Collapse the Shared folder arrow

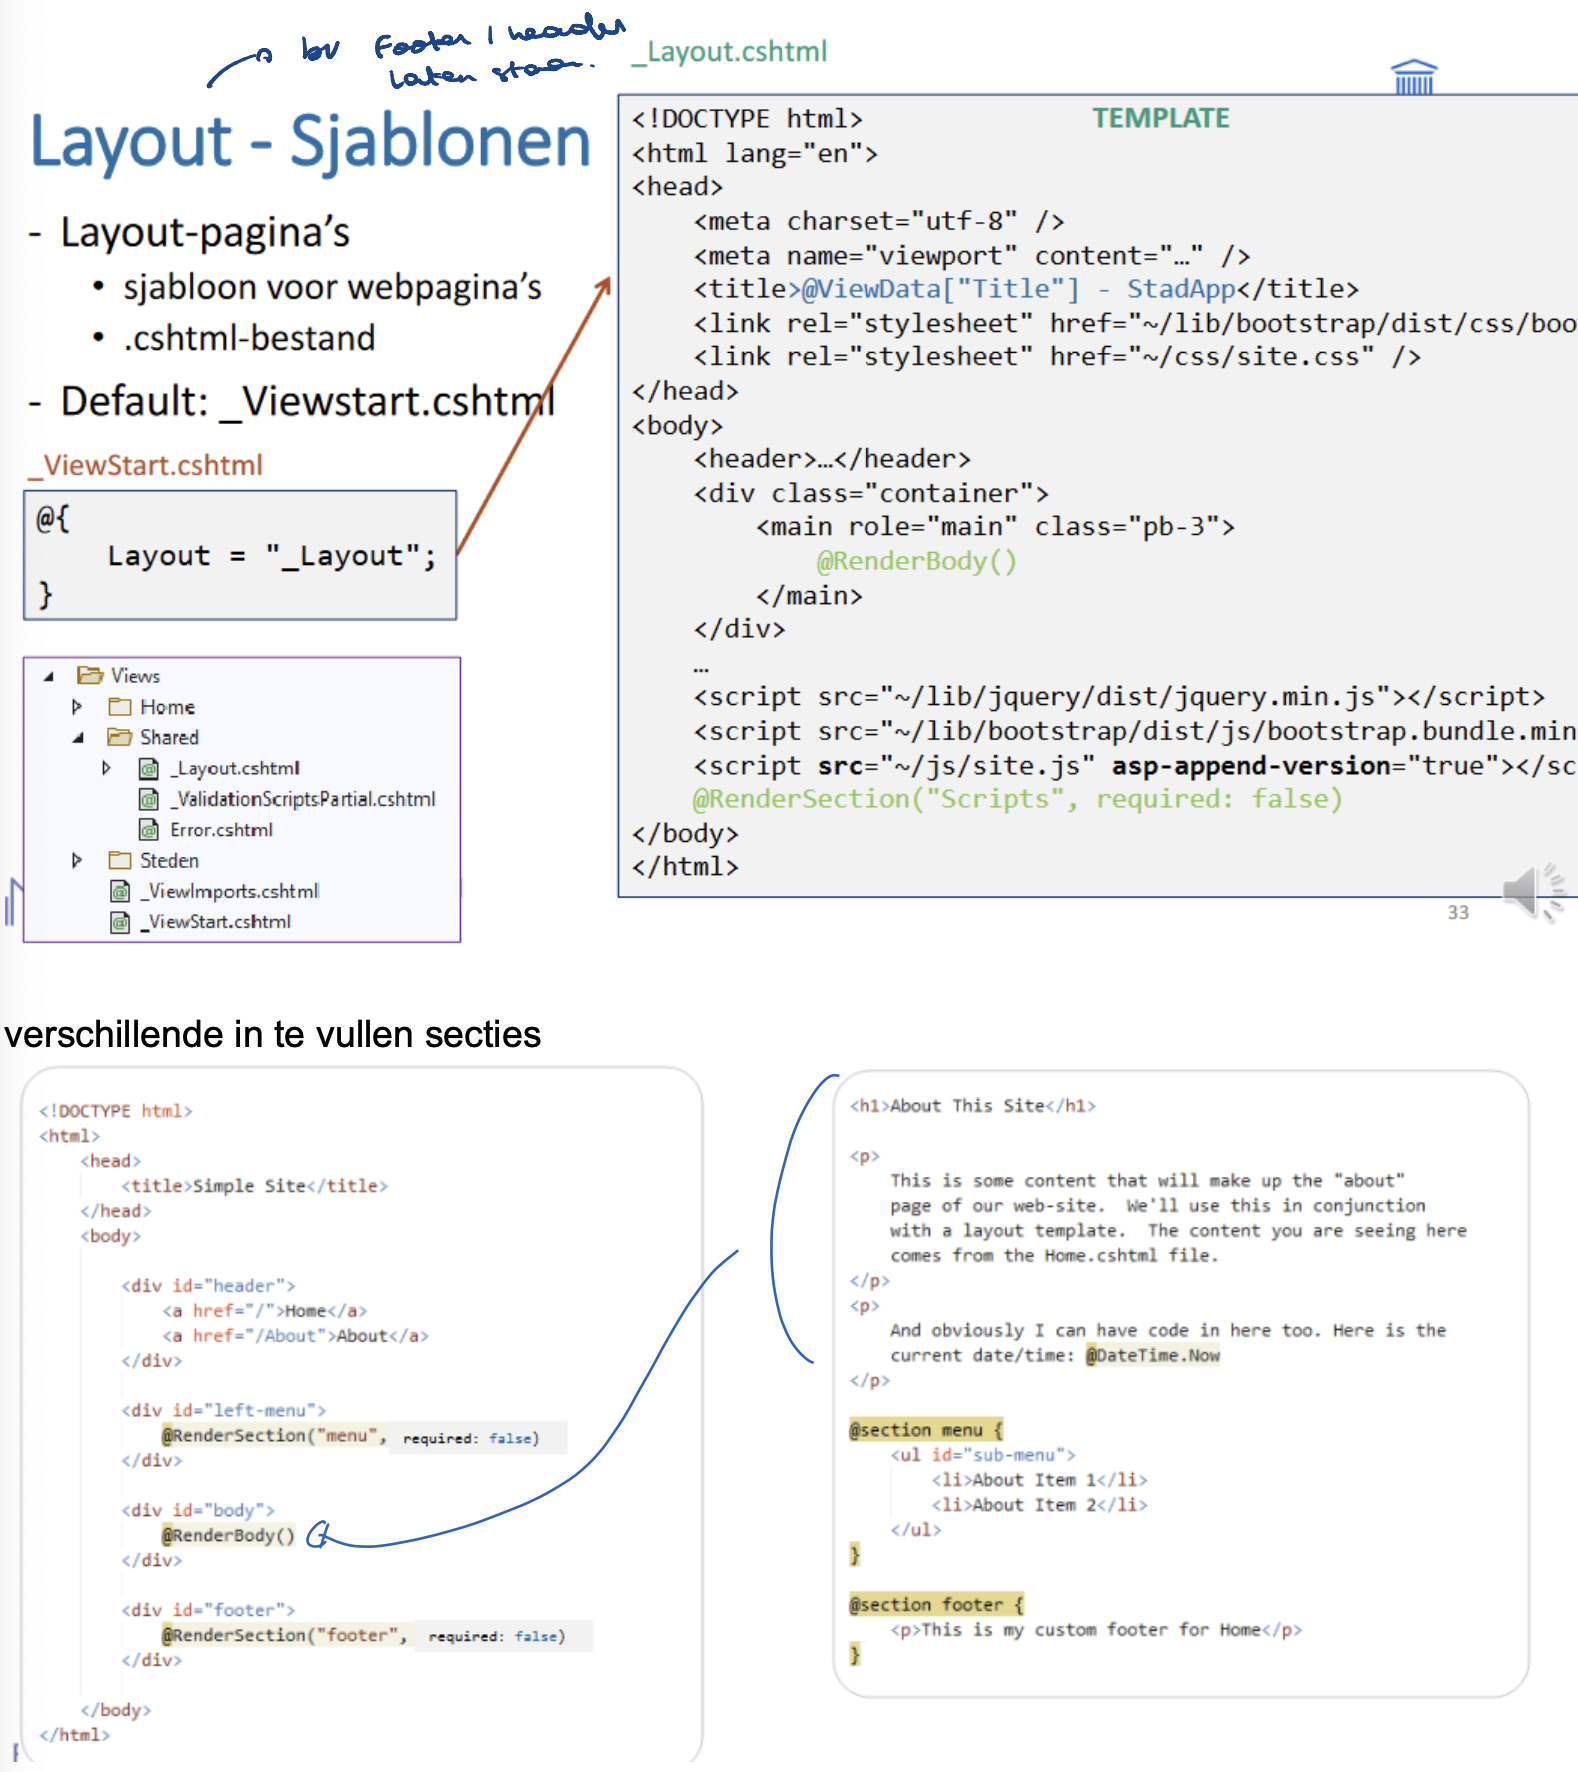tap(78, 738)
